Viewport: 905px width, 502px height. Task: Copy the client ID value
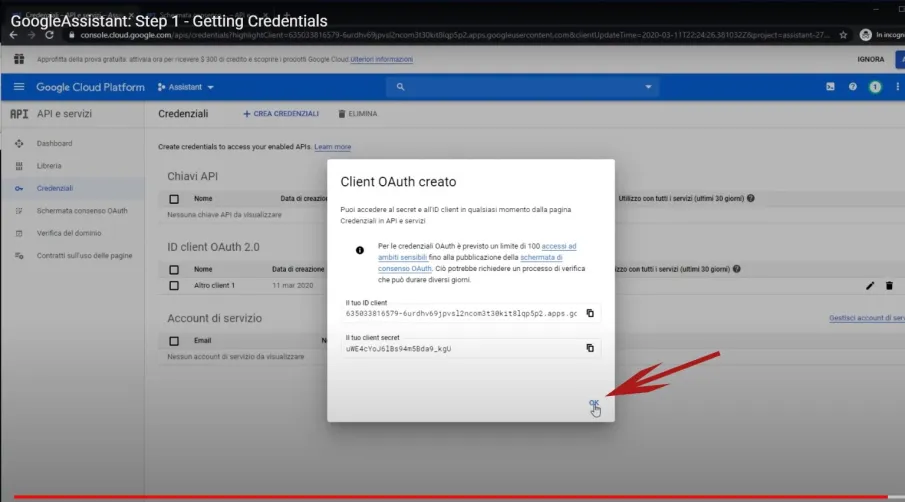[590, 313]
